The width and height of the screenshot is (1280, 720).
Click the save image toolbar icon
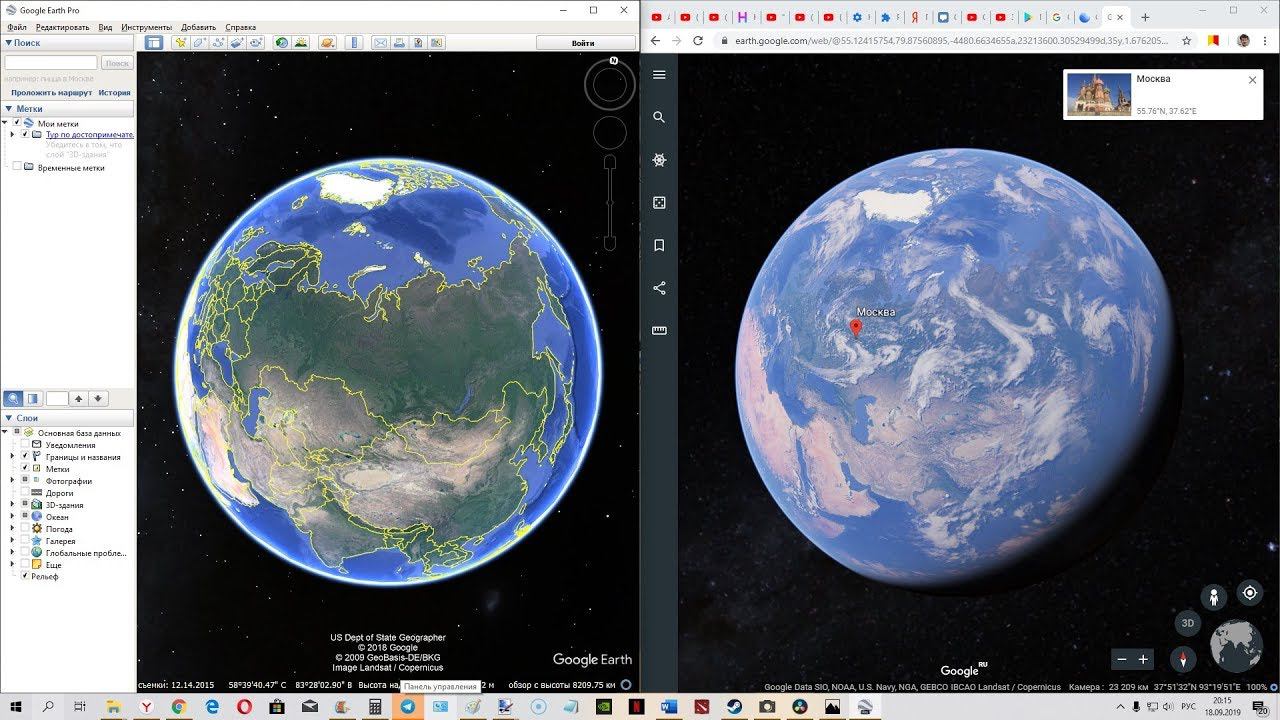pyautogui.click(x=417, y=43)
